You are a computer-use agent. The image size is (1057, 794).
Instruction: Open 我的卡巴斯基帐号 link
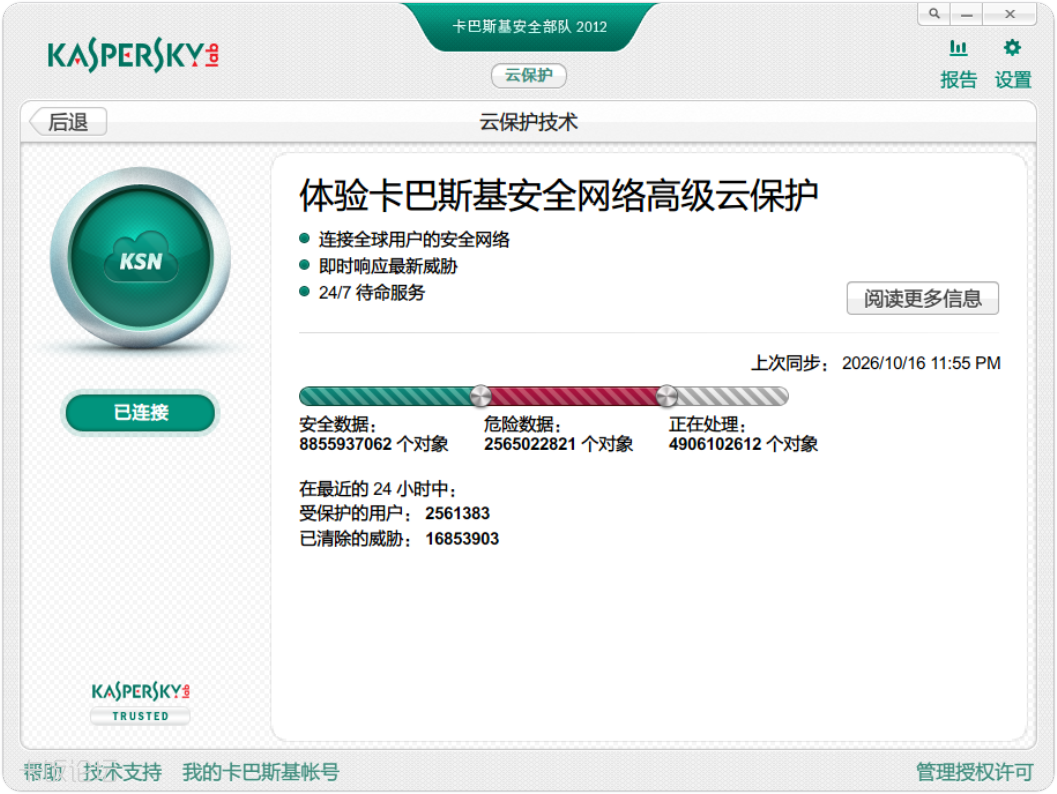click(261, 772)
